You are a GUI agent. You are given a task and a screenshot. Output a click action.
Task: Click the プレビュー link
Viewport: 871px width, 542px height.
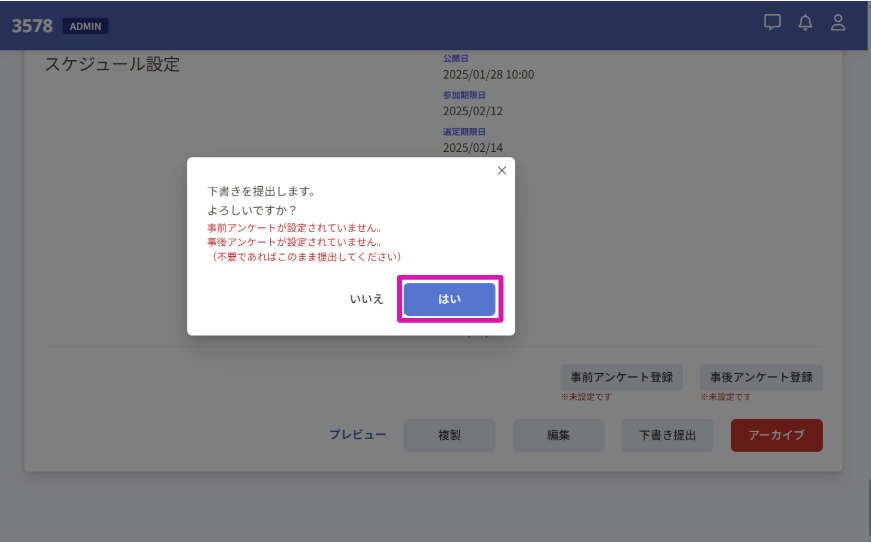[357, 435]
